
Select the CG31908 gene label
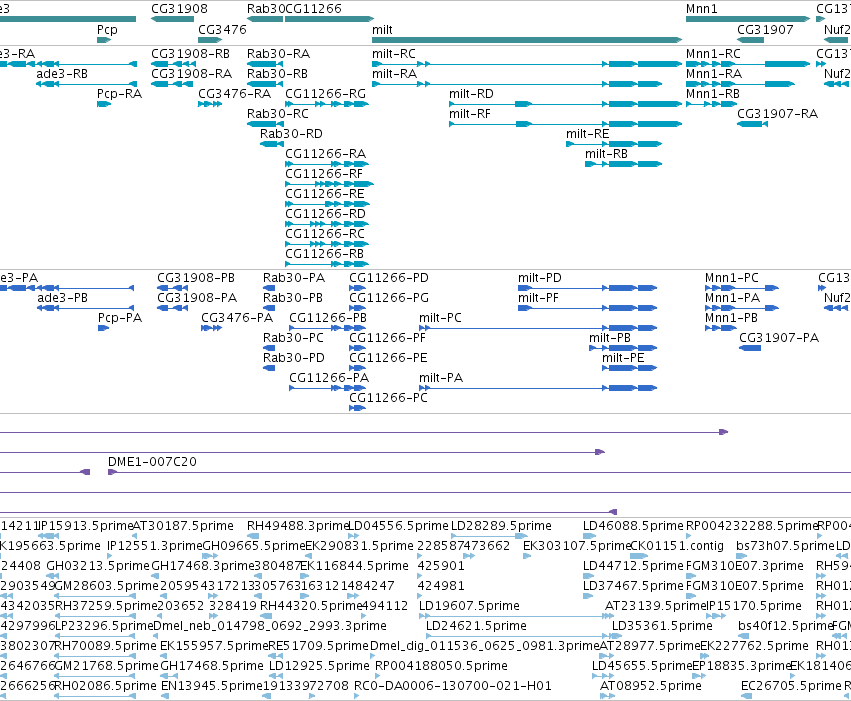179,9
